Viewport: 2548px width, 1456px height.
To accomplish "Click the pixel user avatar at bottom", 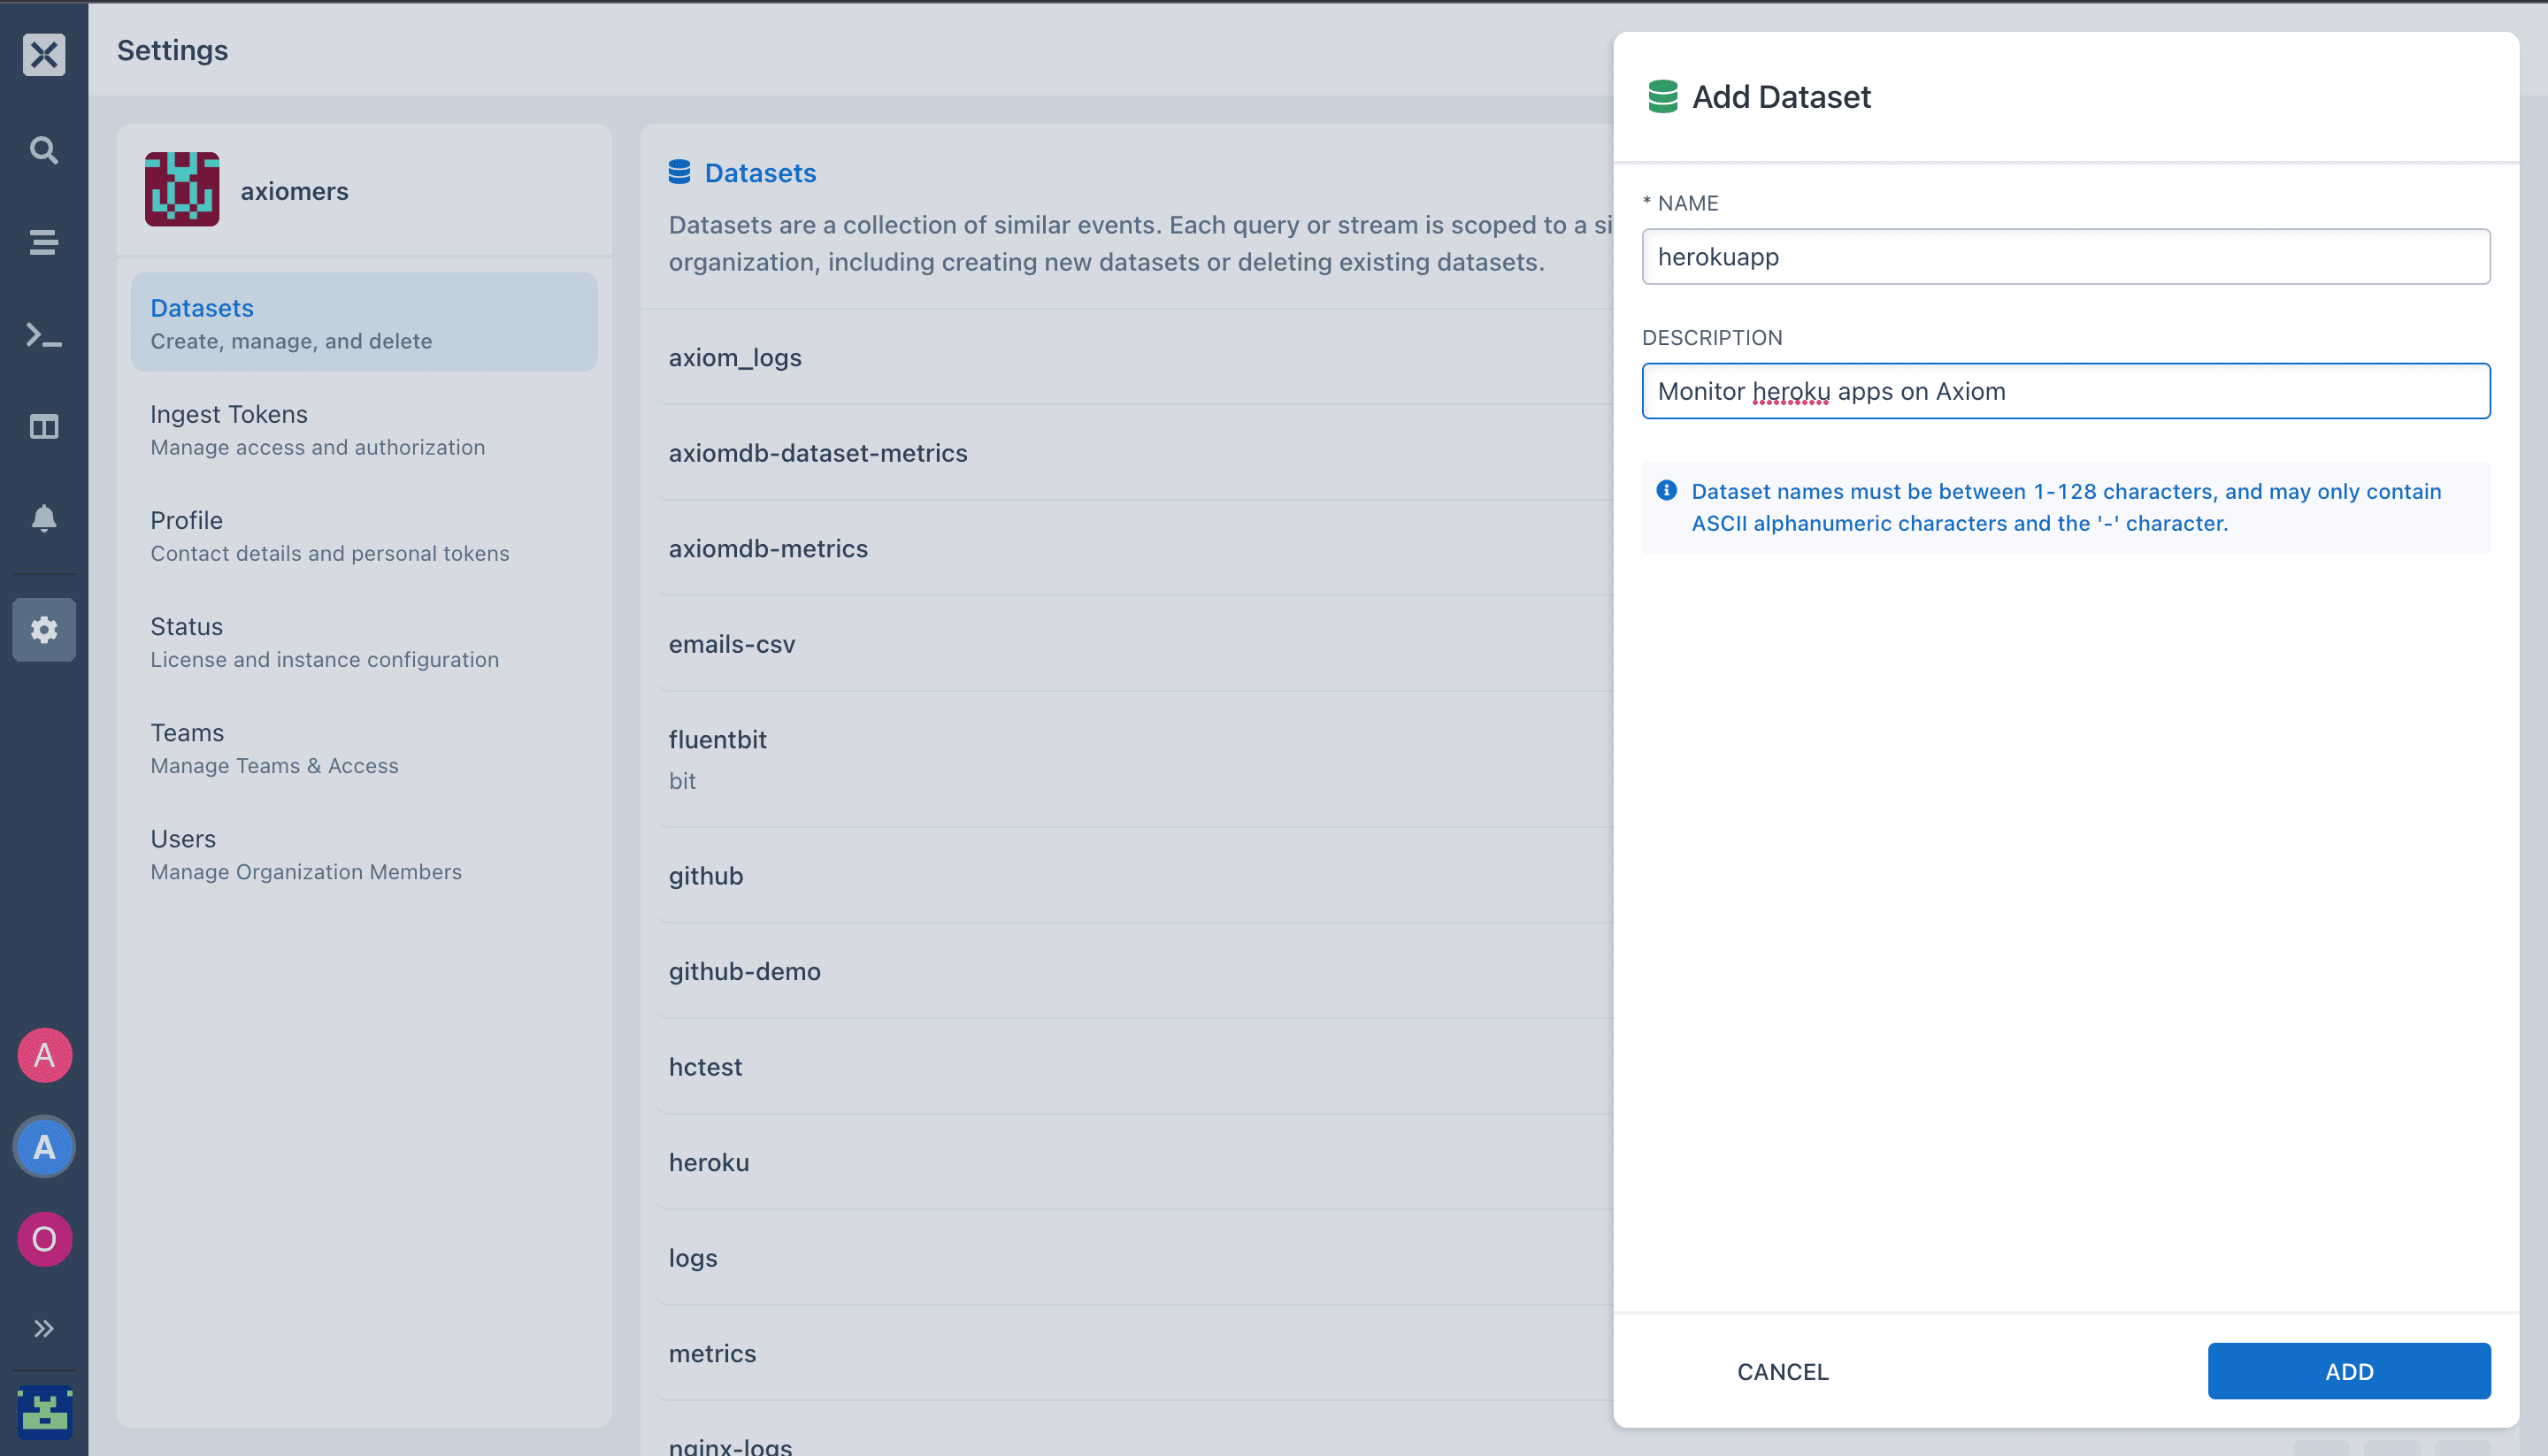I will pos(44,1412).
